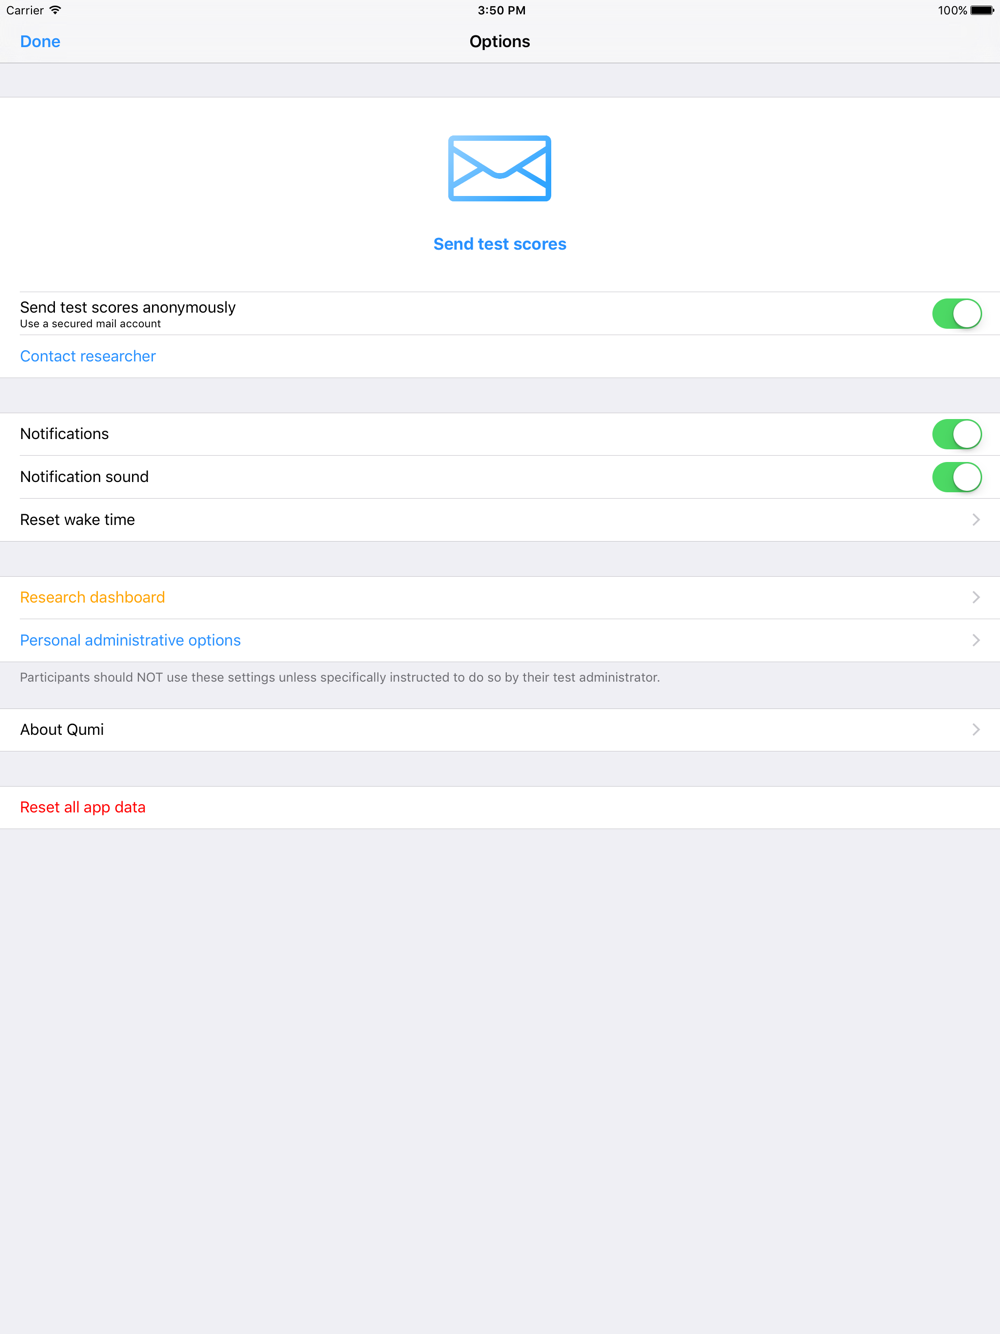1000x1334 pixels.
Task: Select Personal administrative options row
Action: pyautogui.click(x=500, y=641)
